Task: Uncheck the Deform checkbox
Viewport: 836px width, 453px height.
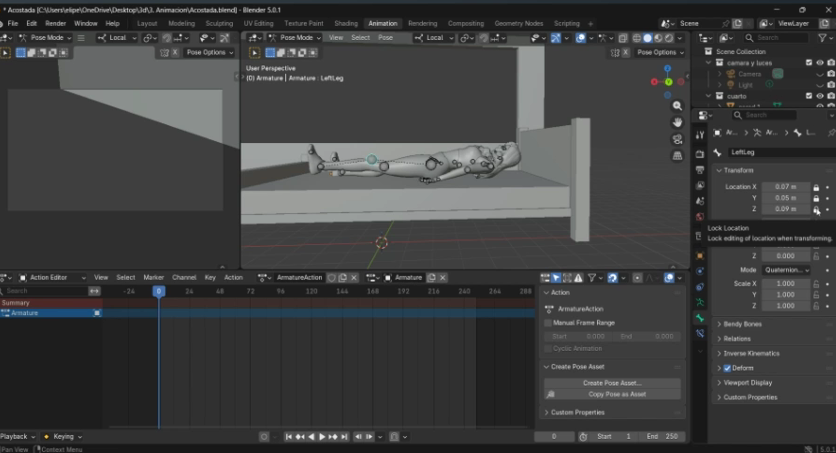Action: coord(727,368)
